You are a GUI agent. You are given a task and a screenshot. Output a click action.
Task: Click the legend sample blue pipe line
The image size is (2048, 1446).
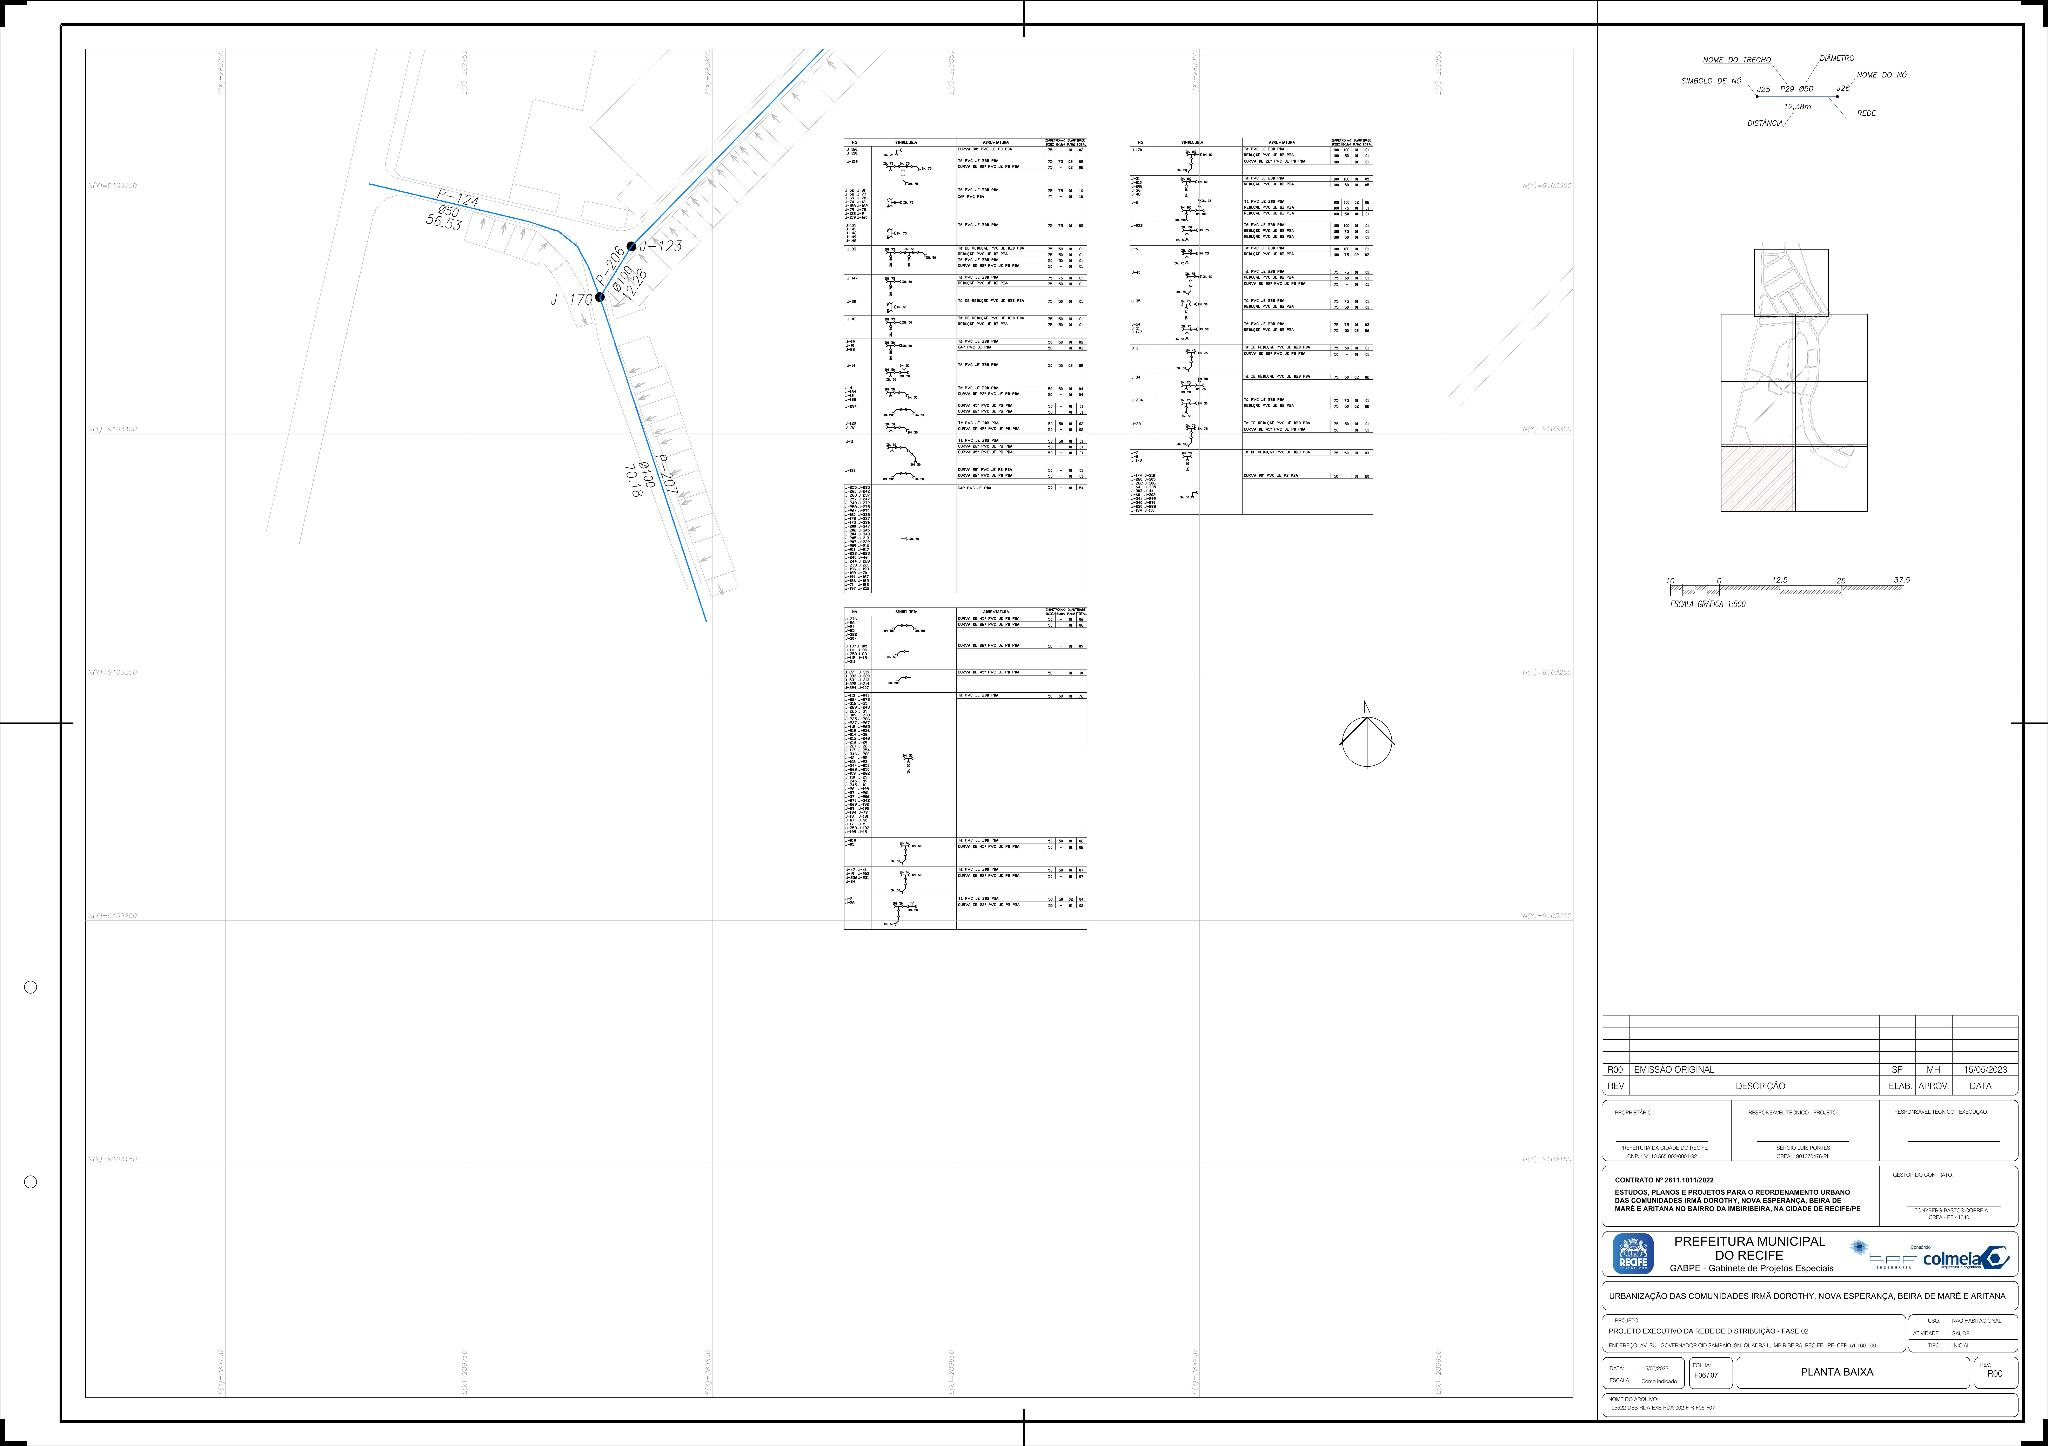(1797, 96)
